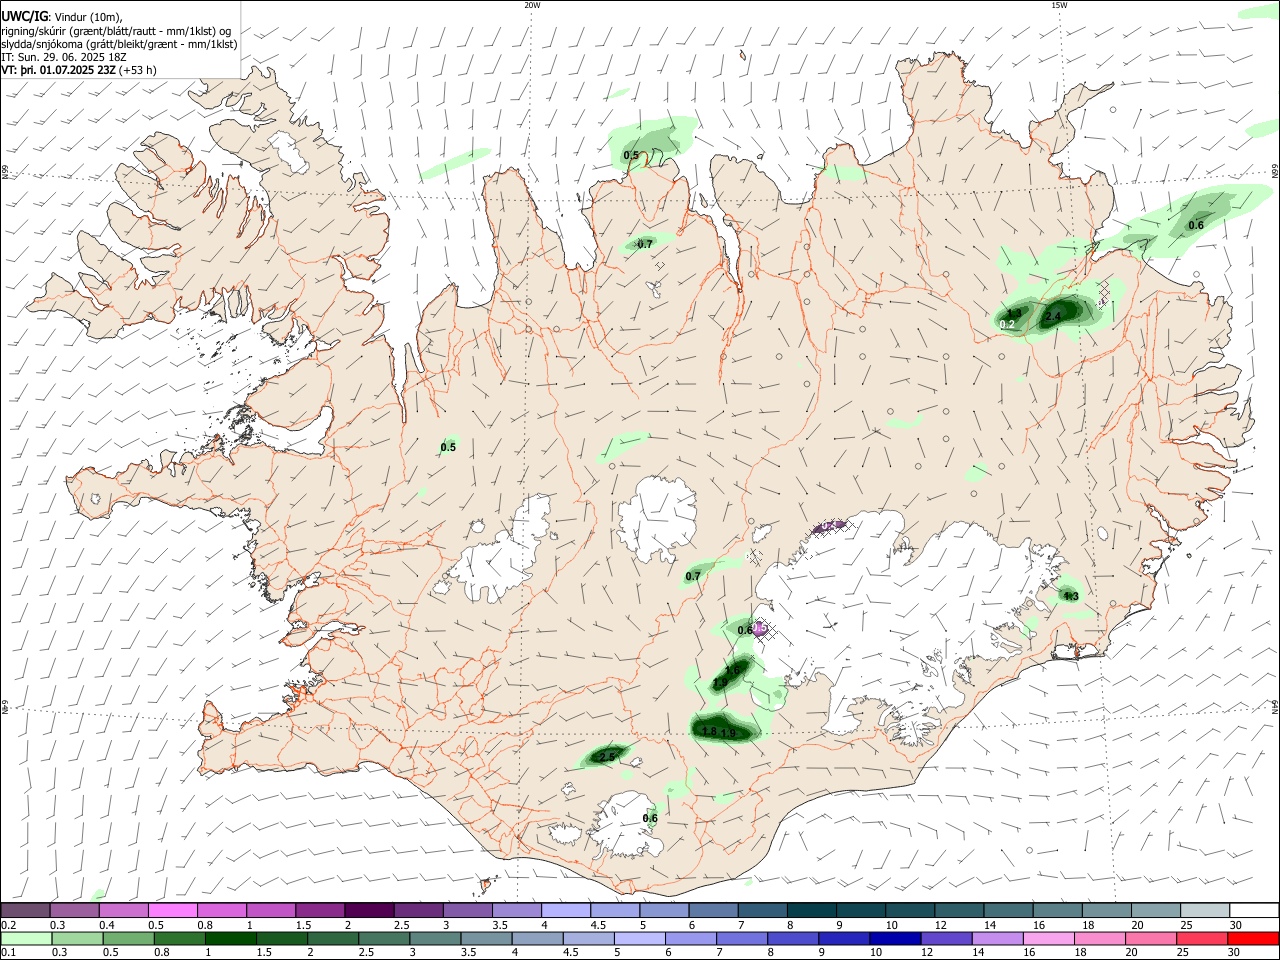Click the UWC/IG title text
The width and height of the screenshot is (1280, 960).
pos(24,16)
